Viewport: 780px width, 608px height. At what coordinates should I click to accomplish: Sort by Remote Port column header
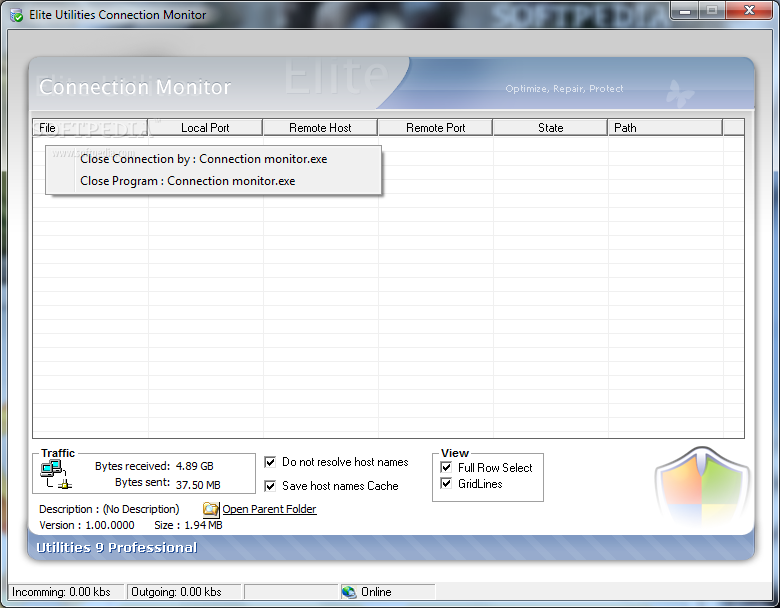click(435, 127)
